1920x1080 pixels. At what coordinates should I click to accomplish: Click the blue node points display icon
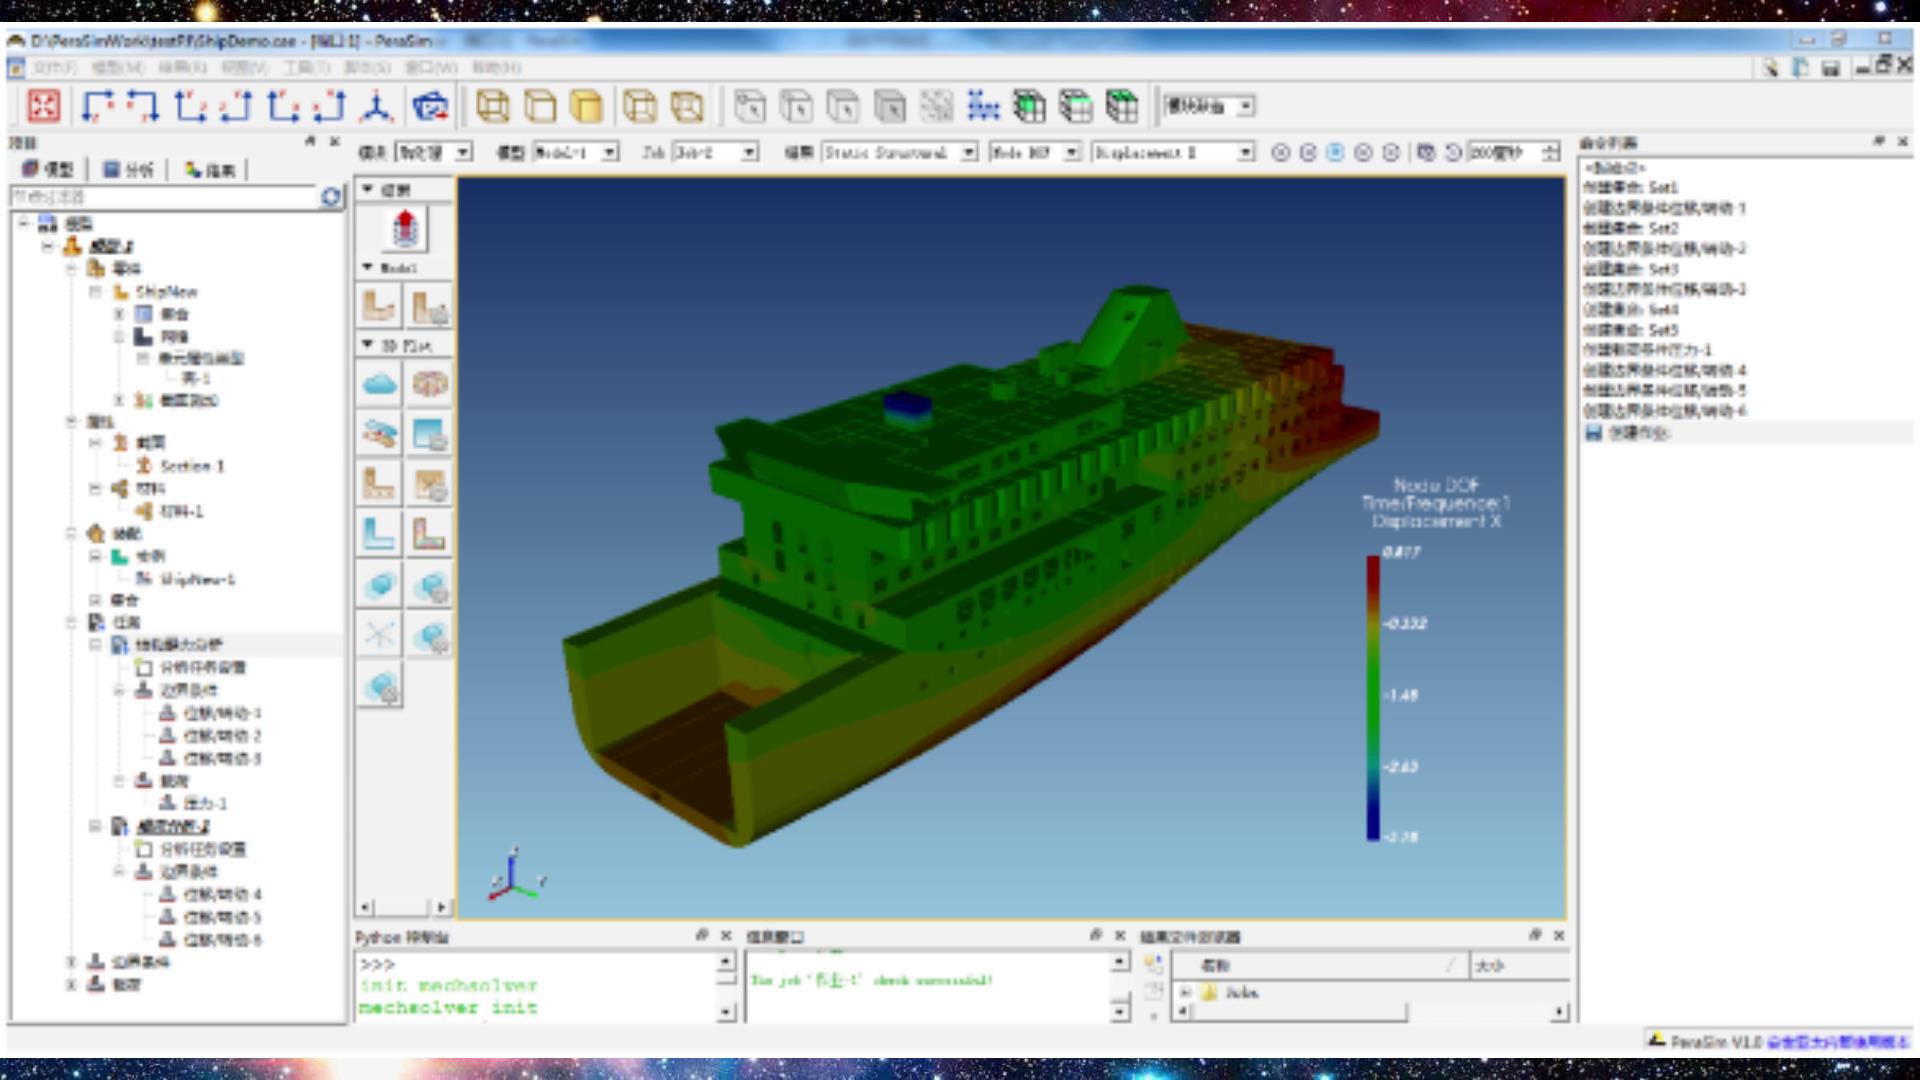[983, 106]
